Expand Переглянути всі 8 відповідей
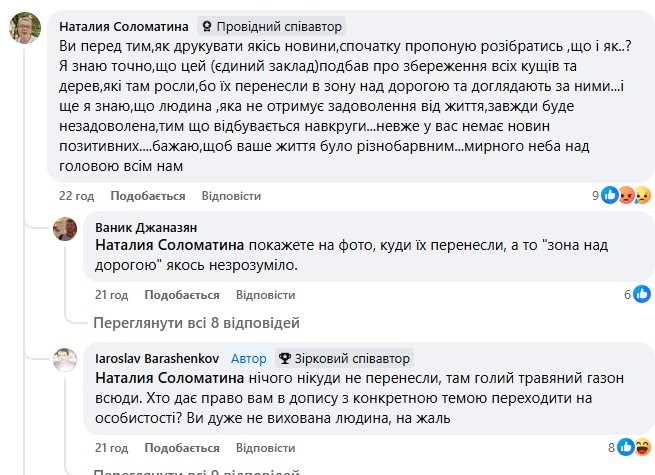The height and width of the screenshot is (475, 655). [196, 323]
